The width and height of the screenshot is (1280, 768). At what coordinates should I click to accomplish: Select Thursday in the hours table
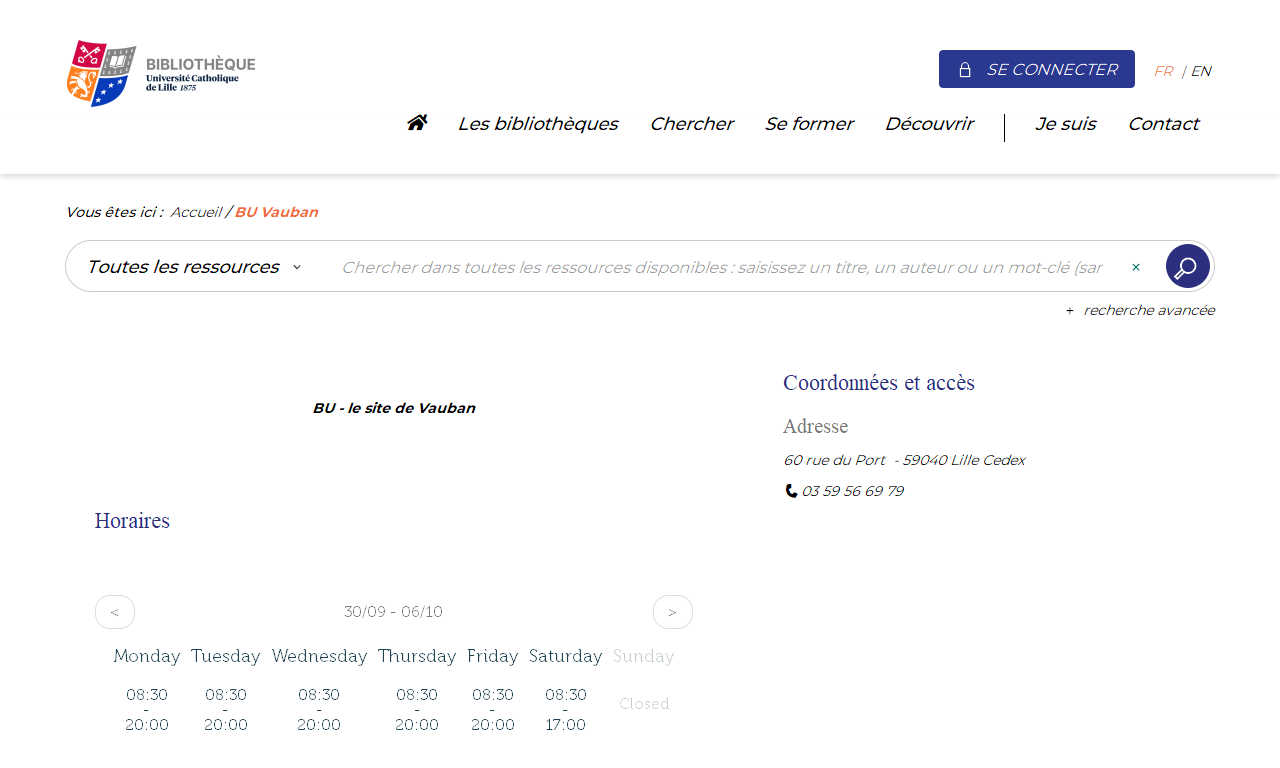coord(417,656)
